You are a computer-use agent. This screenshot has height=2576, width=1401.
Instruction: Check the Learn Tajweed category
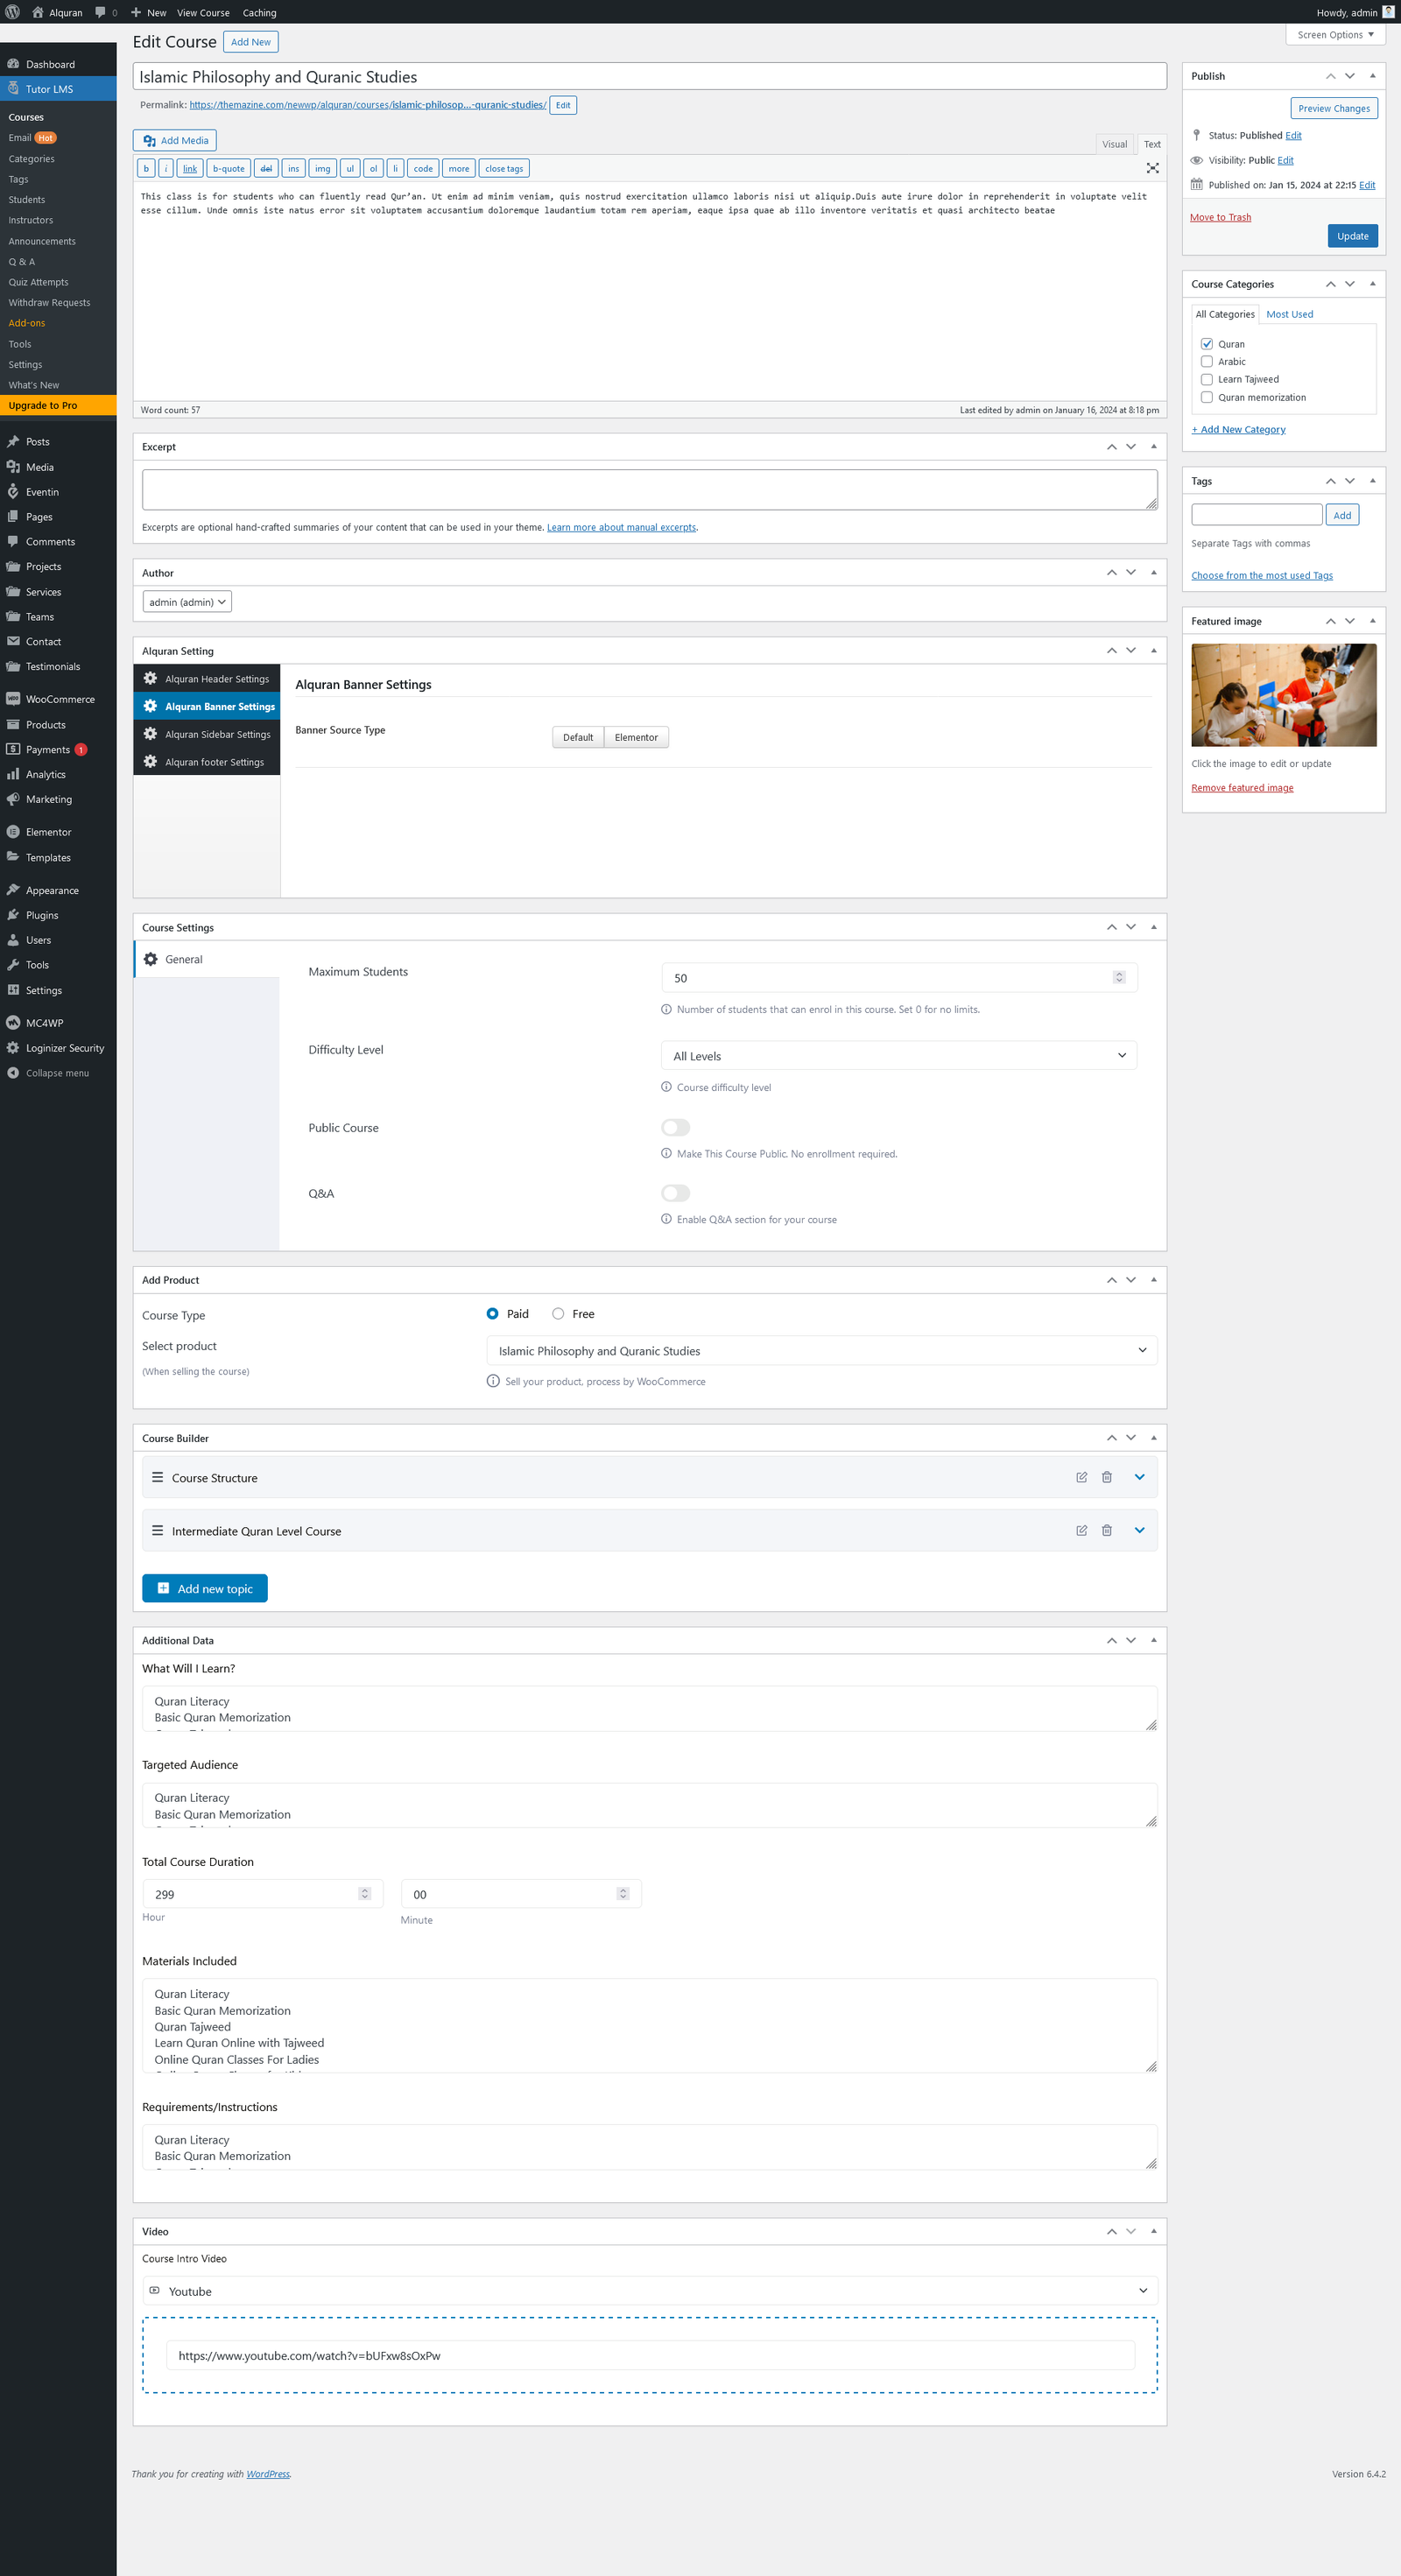(x=1207, y=379)
